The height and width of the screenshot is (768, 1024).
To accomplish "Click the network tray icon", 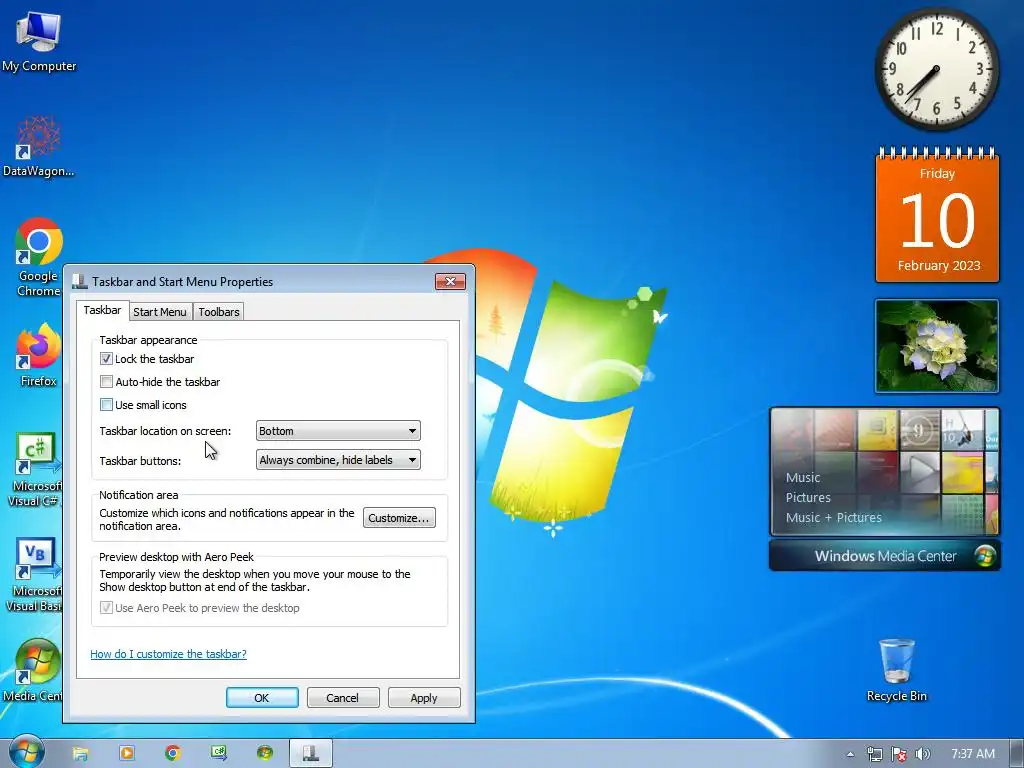I will (874, 754).
